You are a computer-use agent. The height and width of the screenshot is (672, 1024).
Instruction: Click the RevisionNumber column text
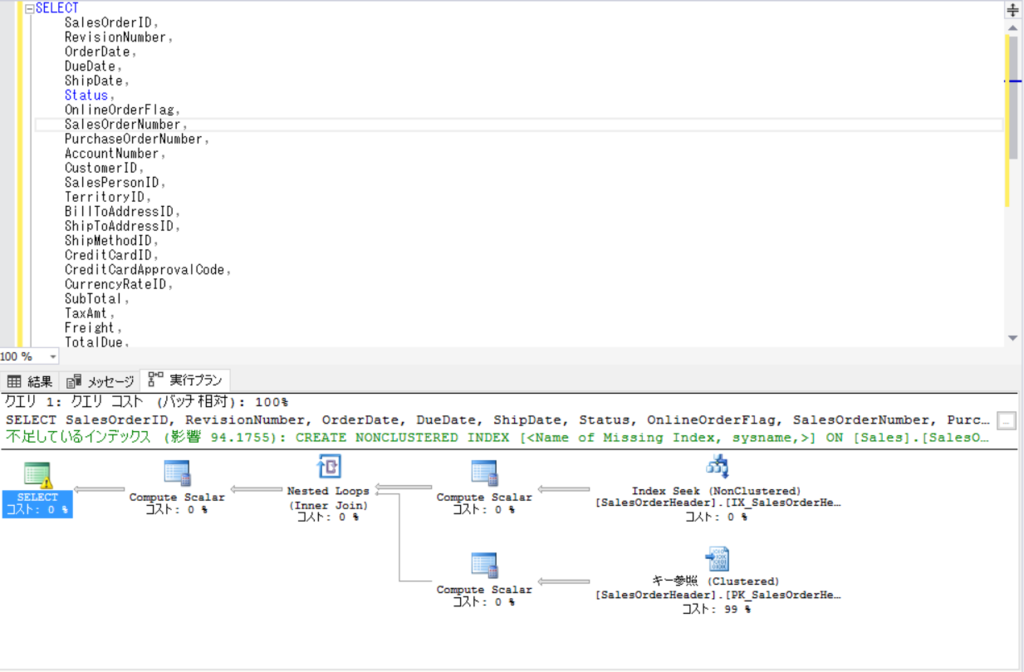116,37
